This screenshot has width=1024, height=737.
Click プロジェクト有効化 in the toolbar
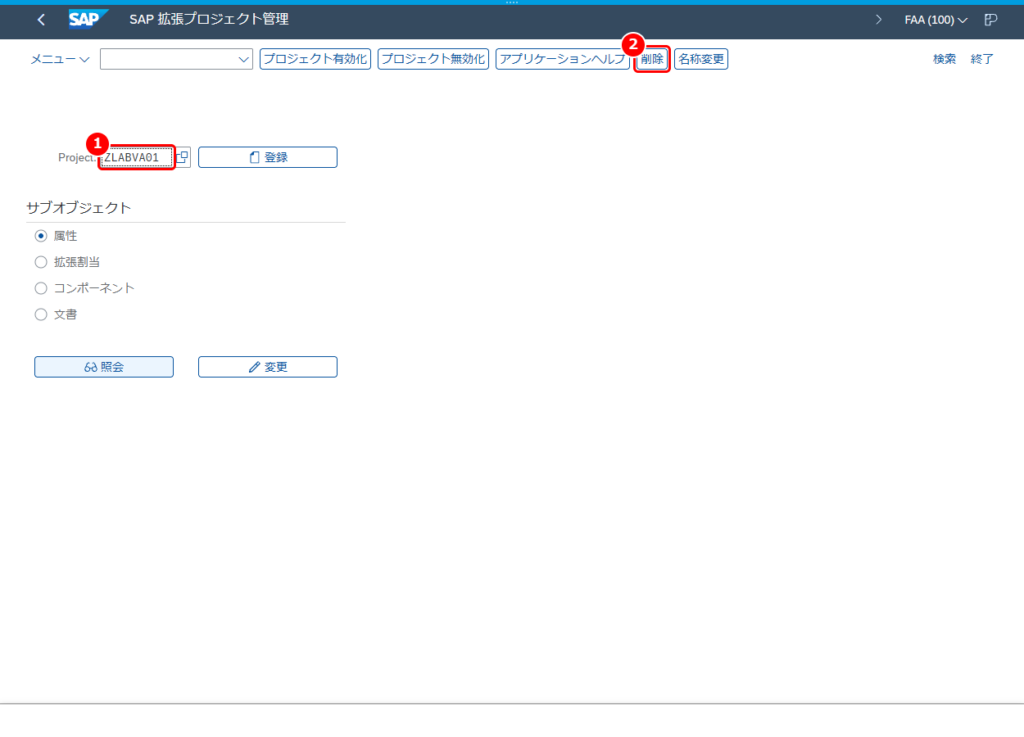(315, 59)
